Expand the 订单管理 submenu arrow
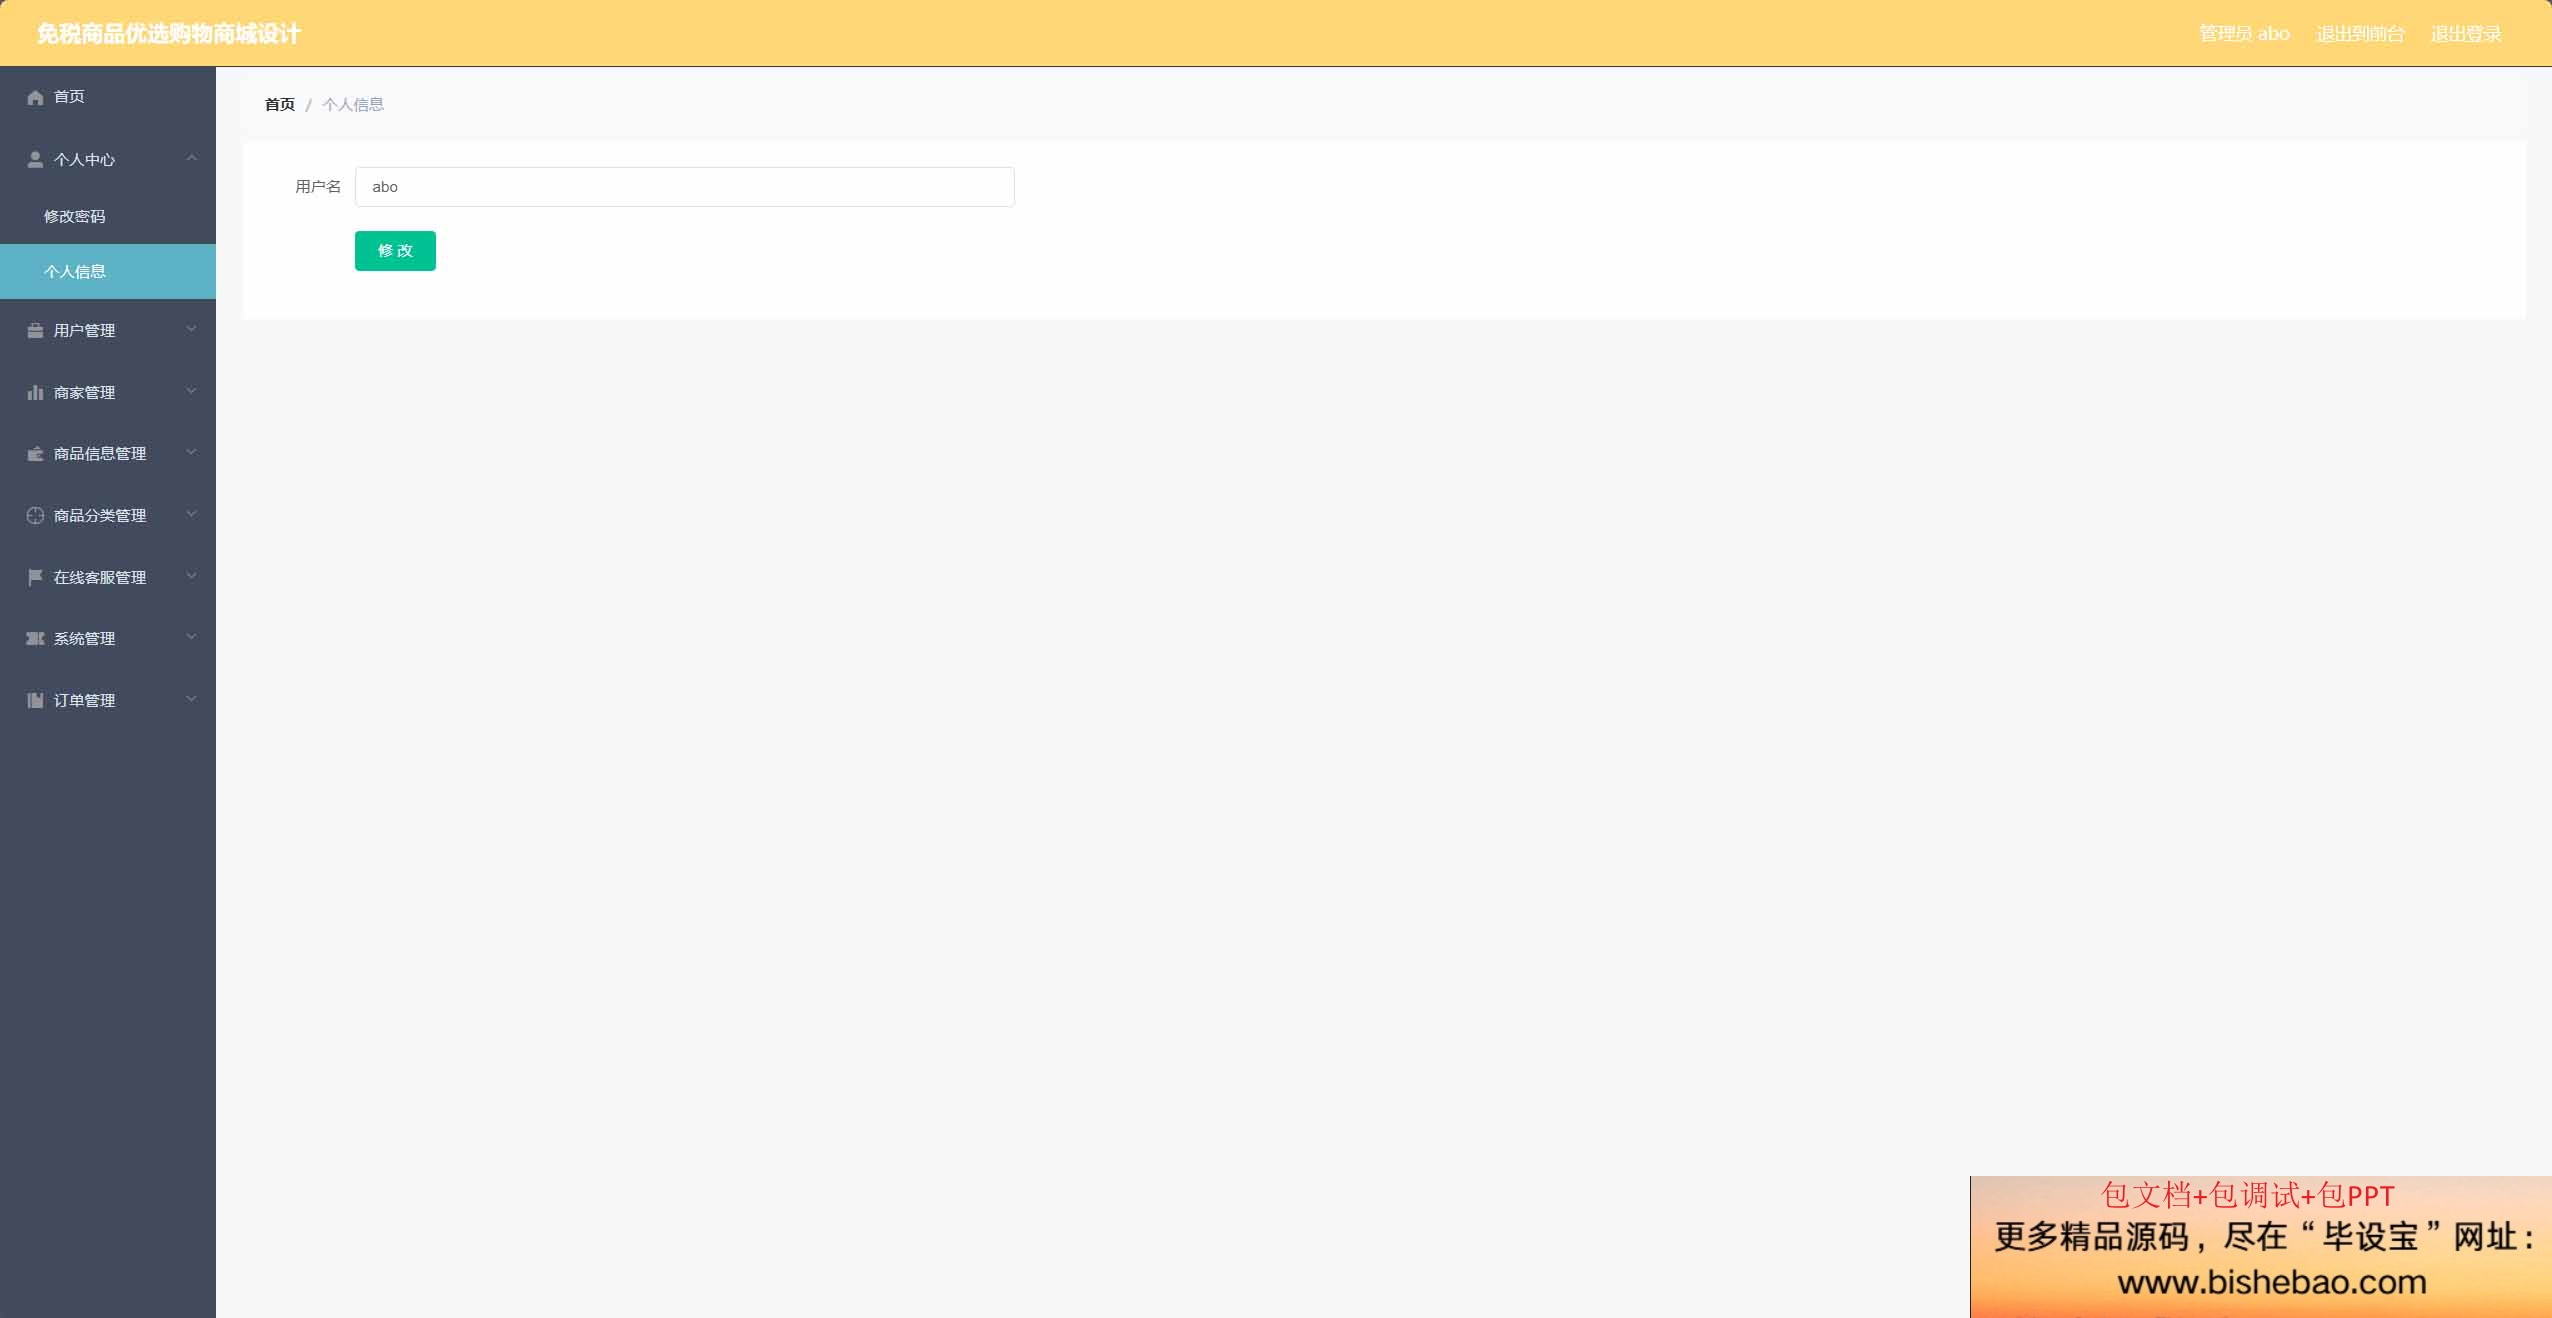 pyautogui.click(x=191, y=699)
